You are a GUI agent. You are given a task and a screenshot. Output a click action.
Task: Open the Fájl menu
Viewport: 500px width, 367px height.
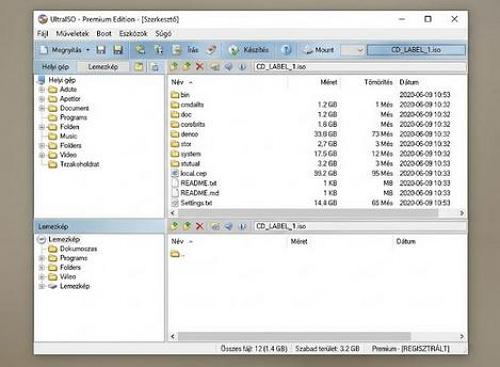43,34
